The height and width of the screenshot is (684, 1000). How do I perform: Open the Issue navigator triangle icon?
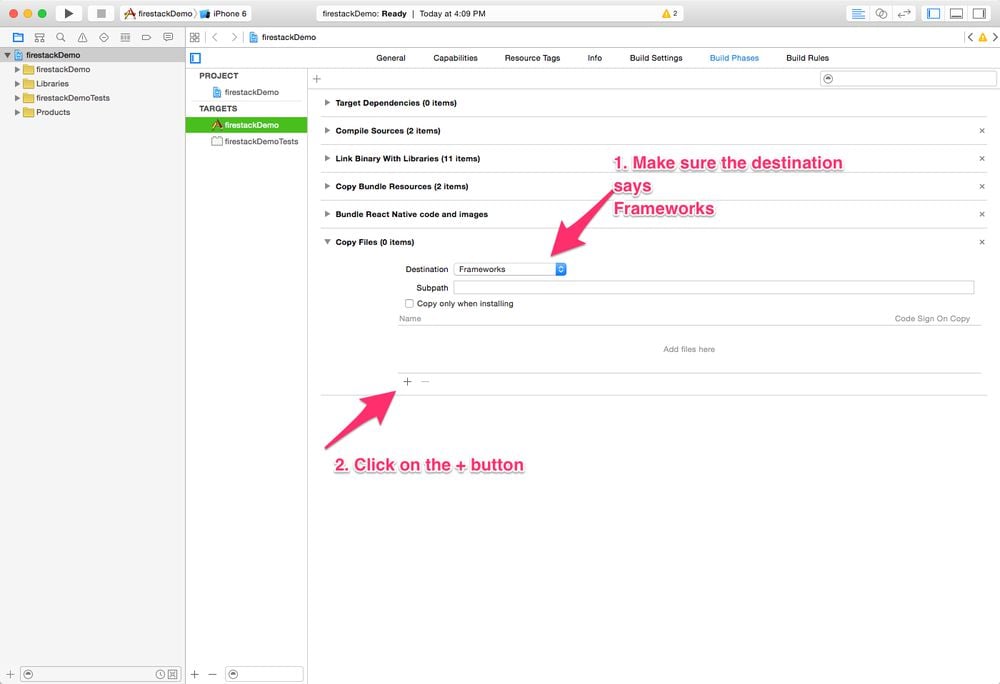(82, 38)
